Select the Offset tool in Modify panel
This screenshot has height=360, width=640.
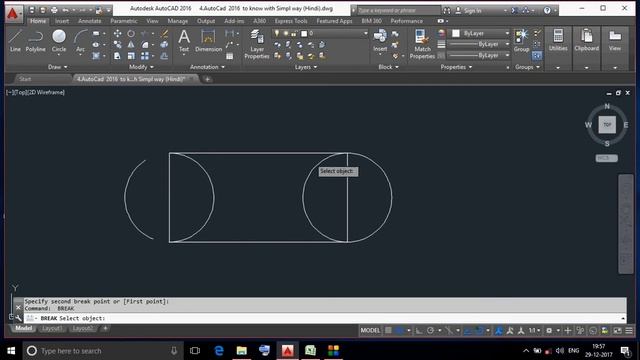pos(164,56)
